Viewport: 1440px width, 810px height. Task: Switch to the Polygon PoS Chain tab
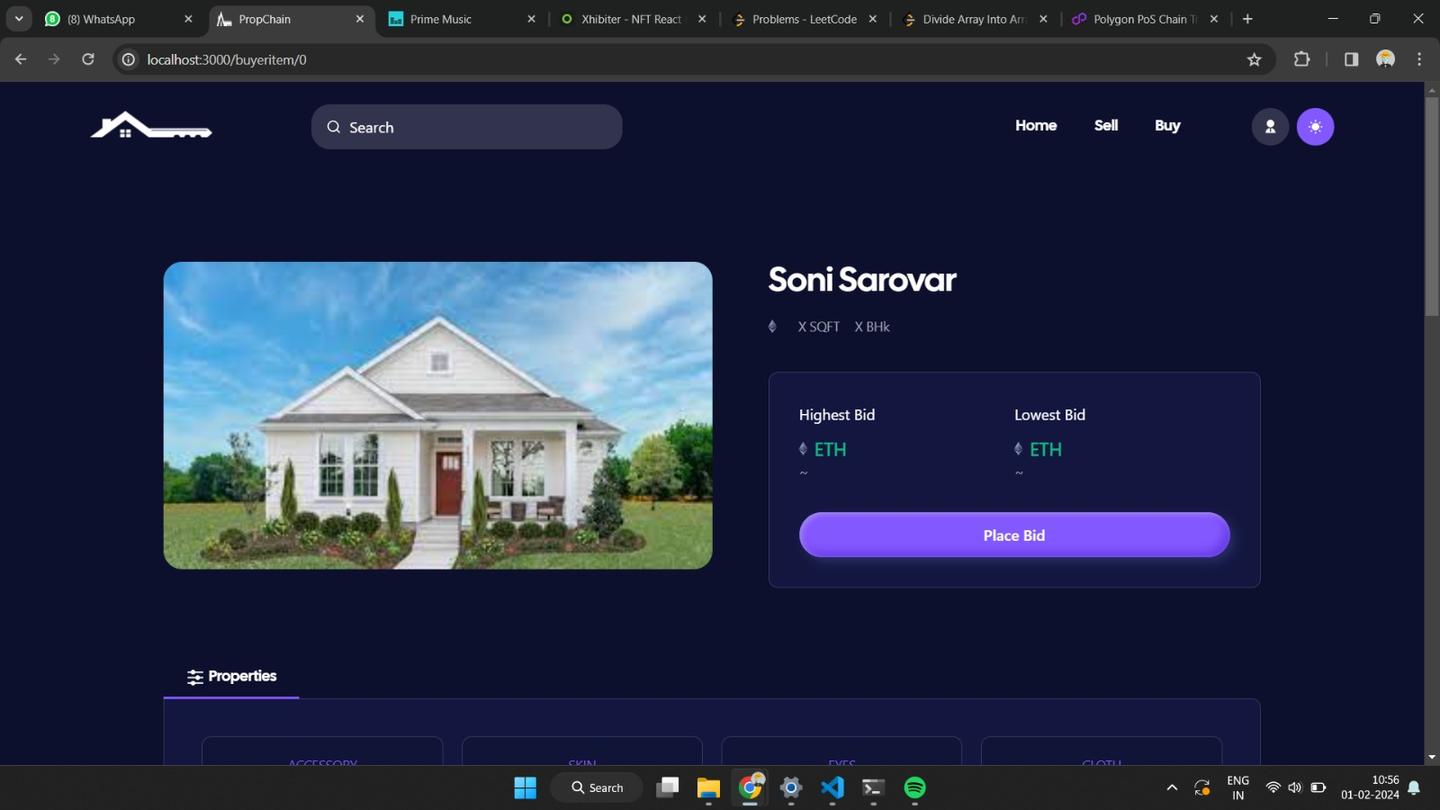pos(1146,19)
